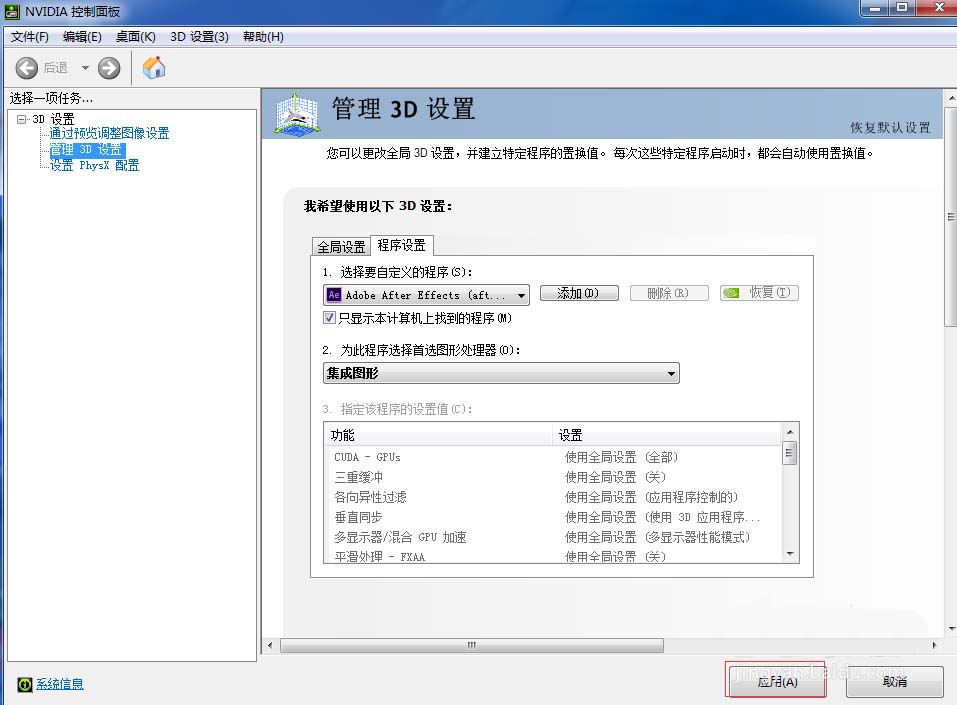Click horizontal scrollbar left arrow
This screenshot has height=705, width=957.
(270, 645)
